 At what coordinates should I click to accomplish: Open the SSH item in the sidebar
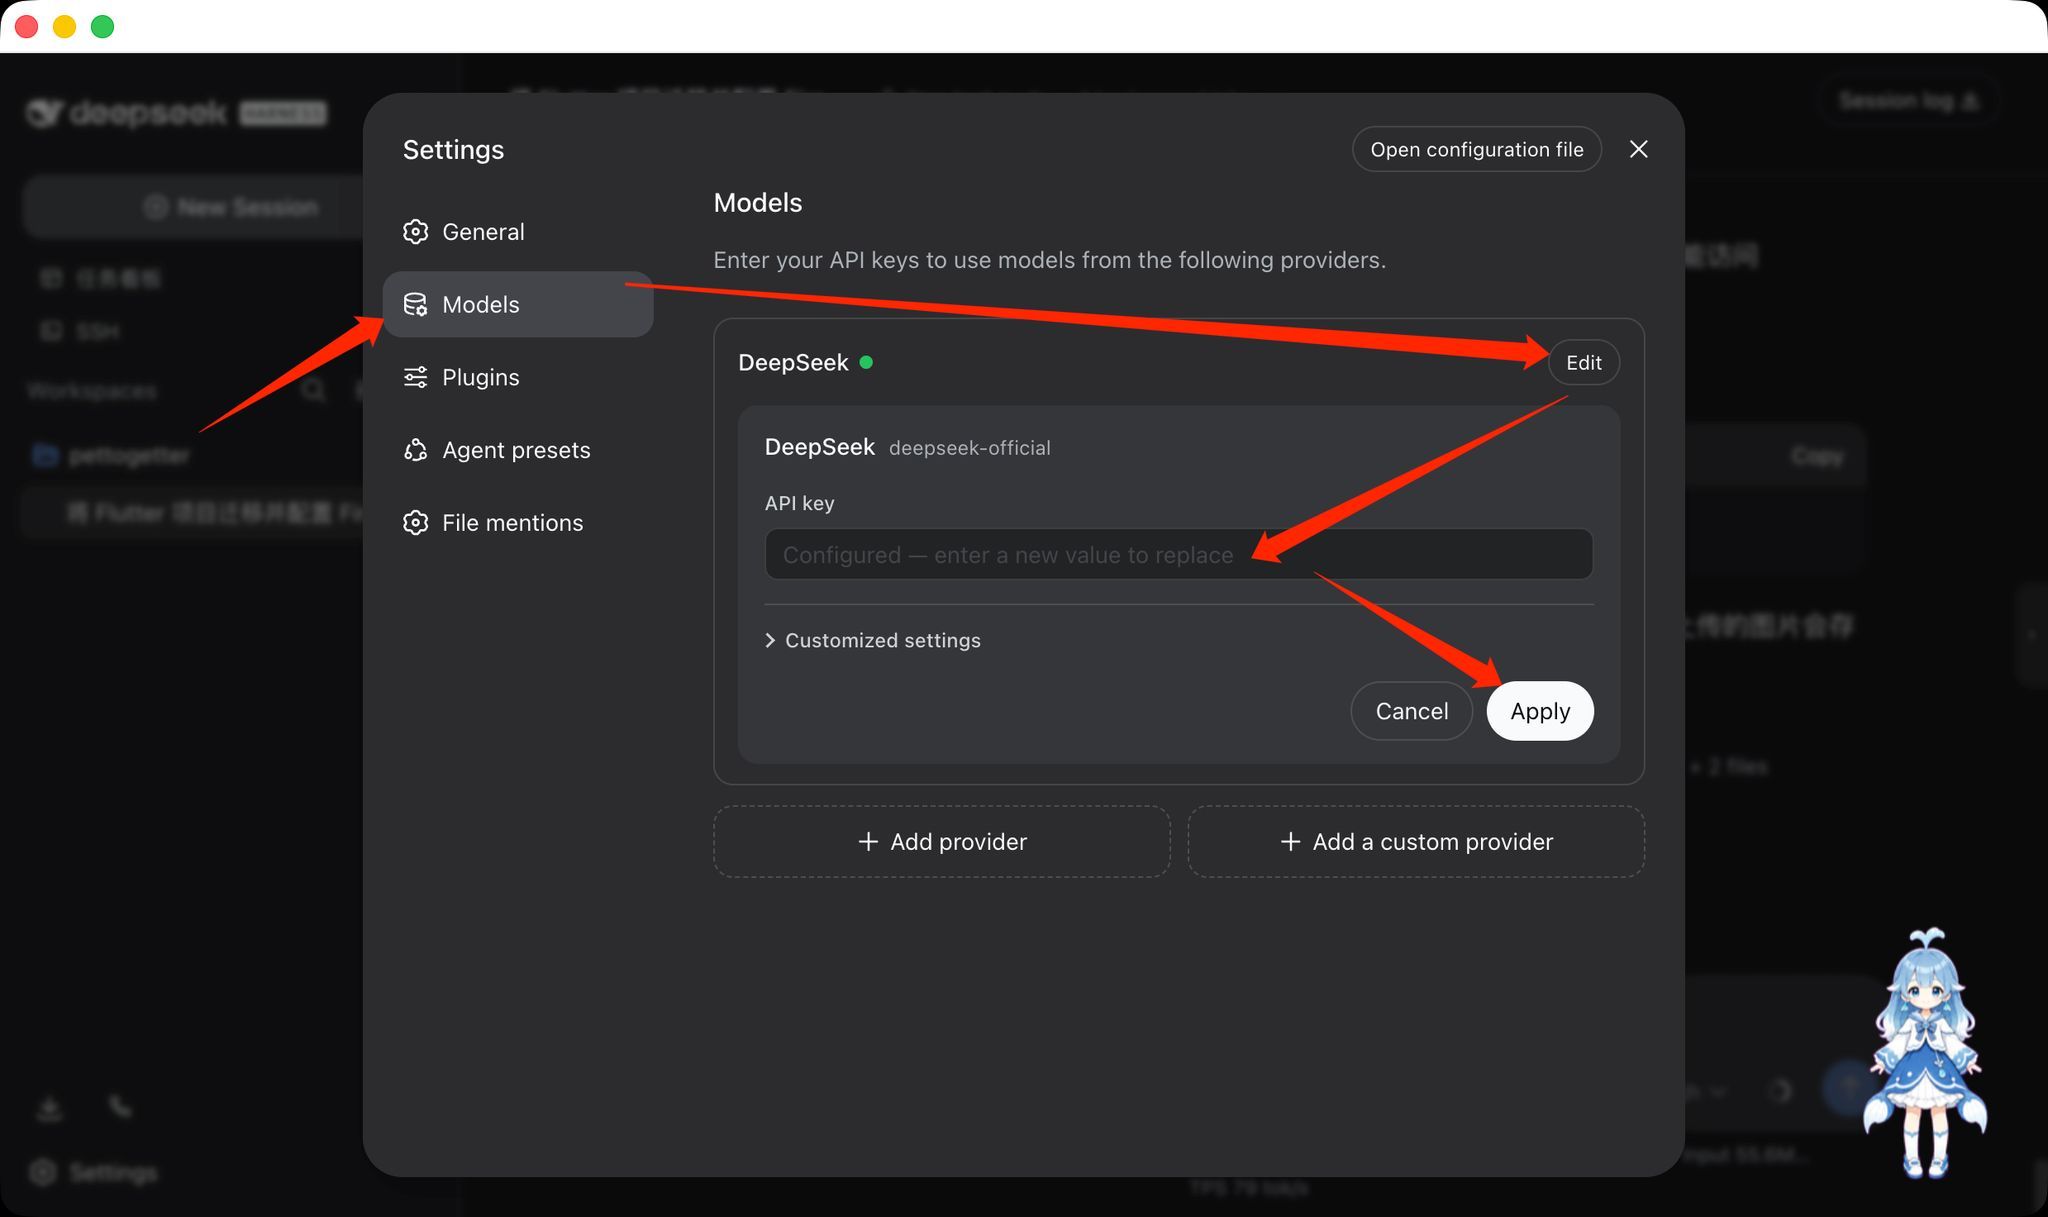pyautogui.click(x=80, y=331)
